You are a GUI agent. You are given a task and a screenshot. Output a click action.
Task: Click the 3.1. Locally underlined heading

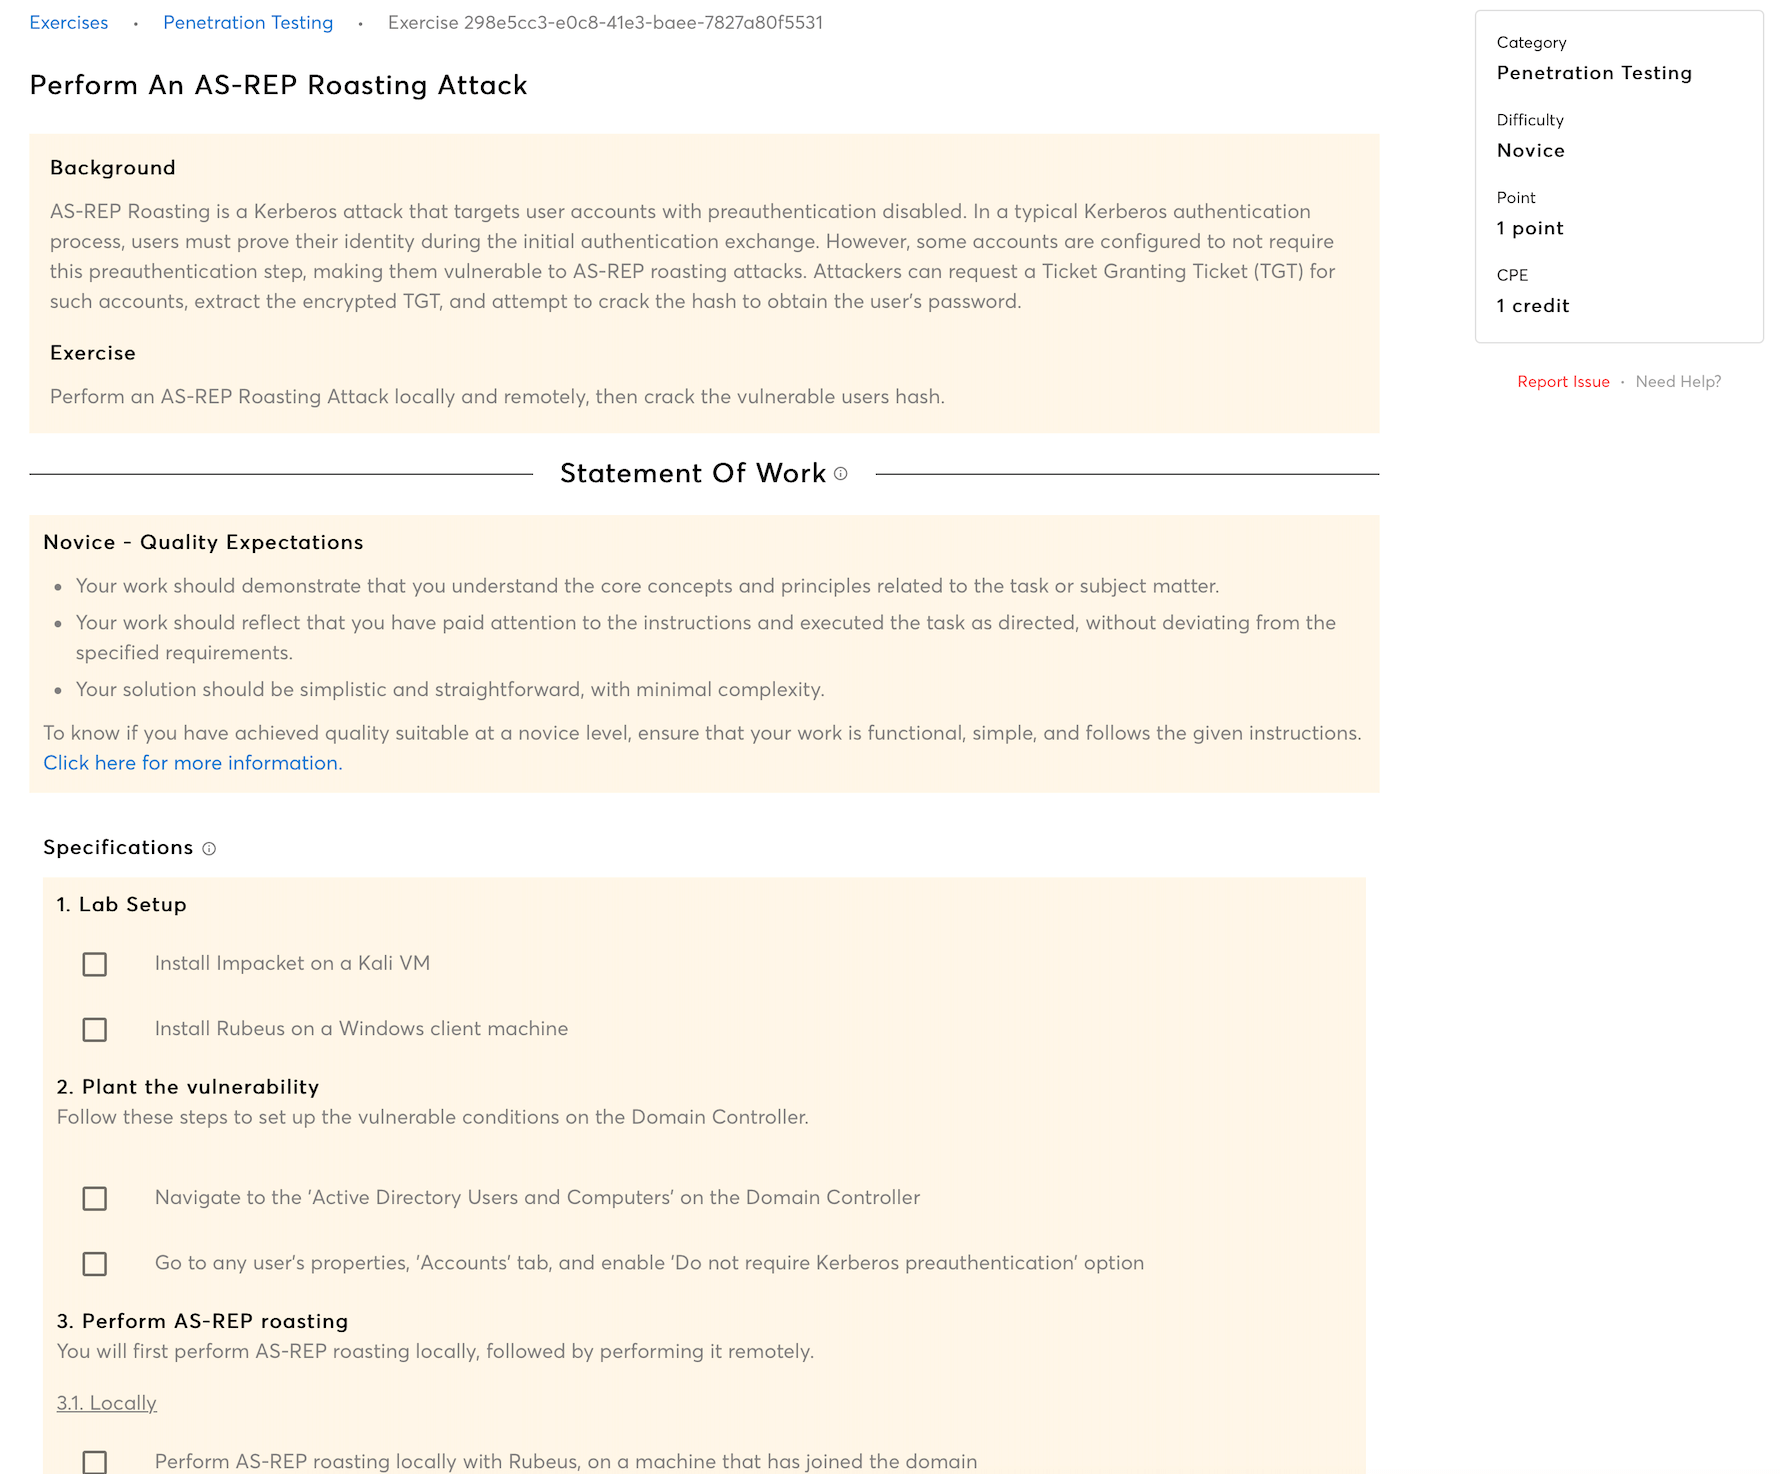point(107,1403)
